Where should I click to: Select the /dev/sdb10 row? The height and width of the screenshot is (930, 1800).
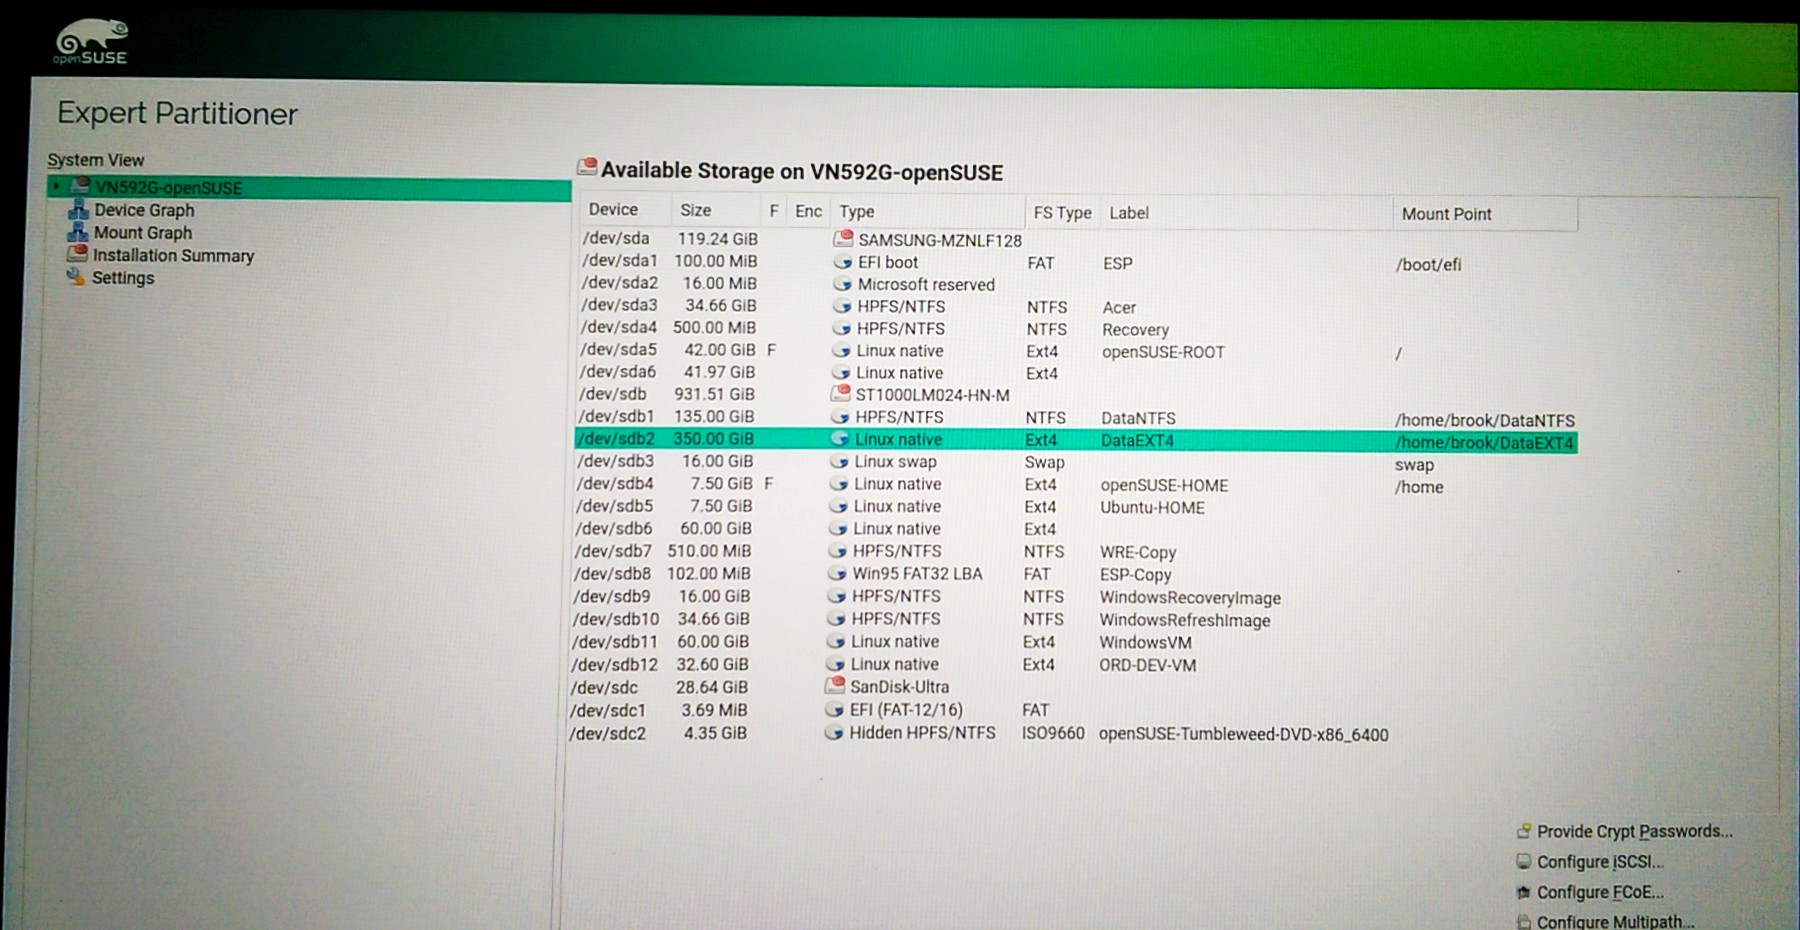(x=1074, y=619)
